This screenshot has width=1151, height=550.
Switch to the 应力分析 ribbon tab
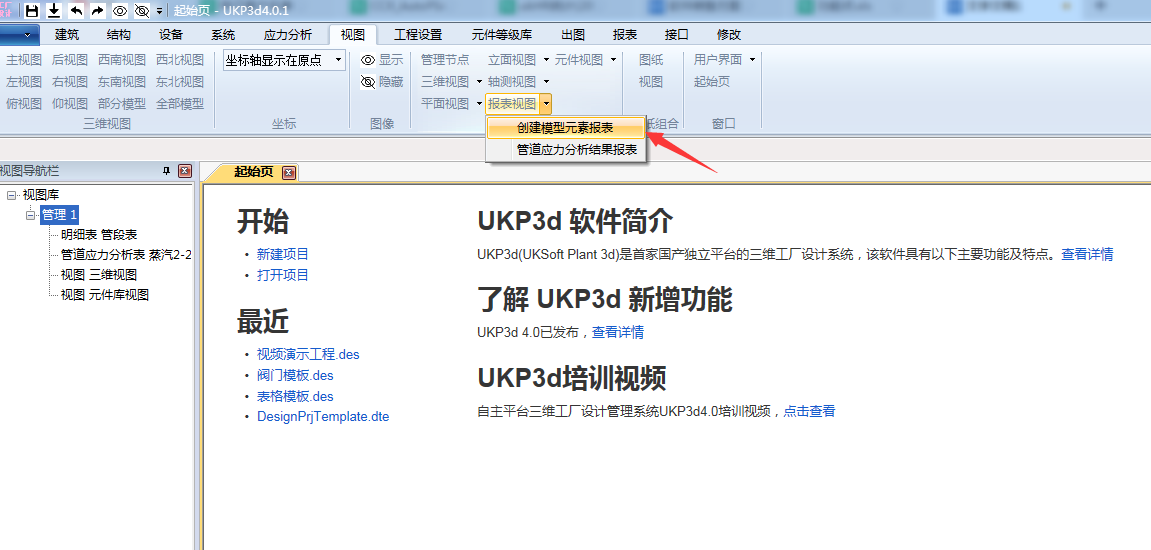pos(287,34)
